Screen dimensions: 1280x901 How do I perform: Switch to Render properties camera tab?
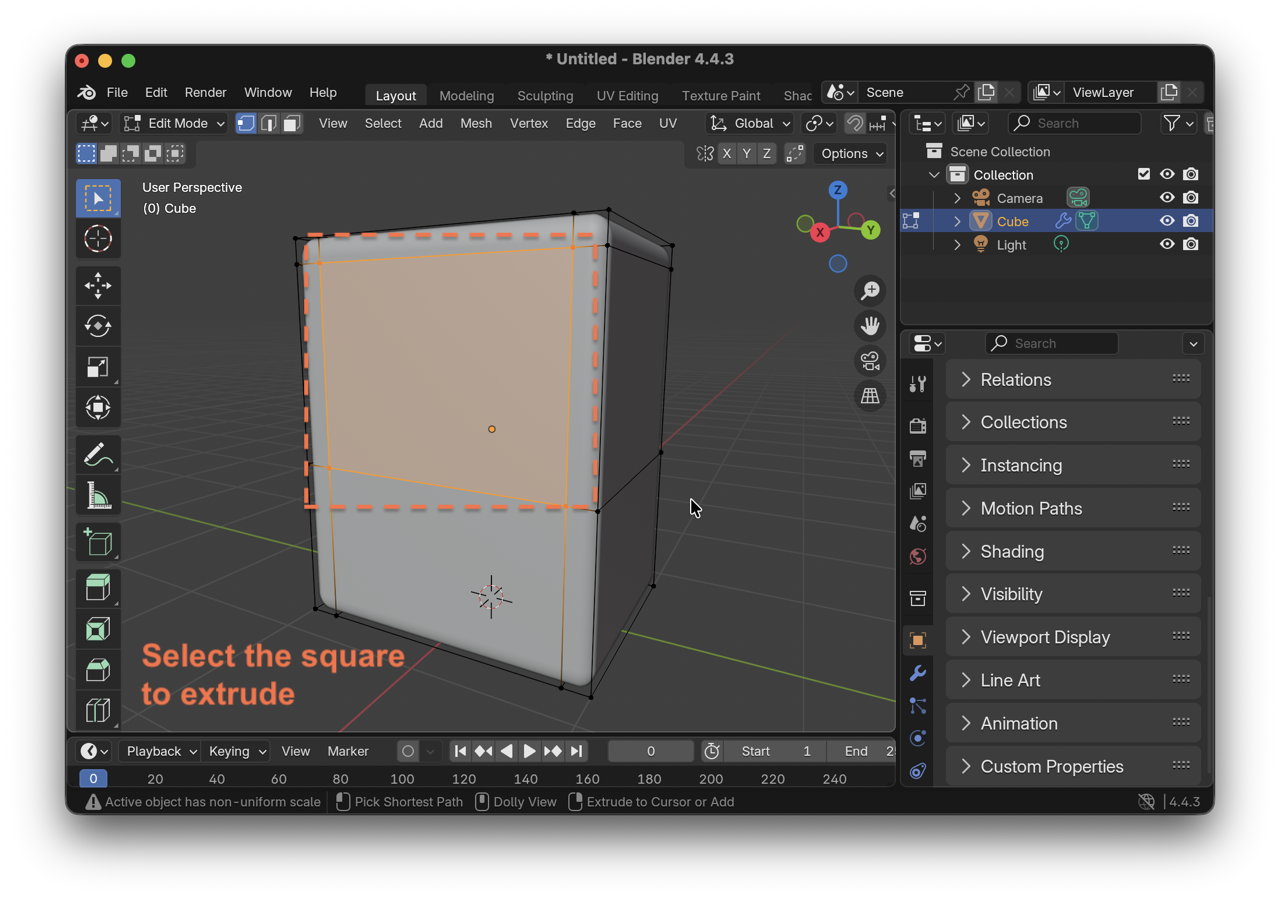click(x=917, y=424)
